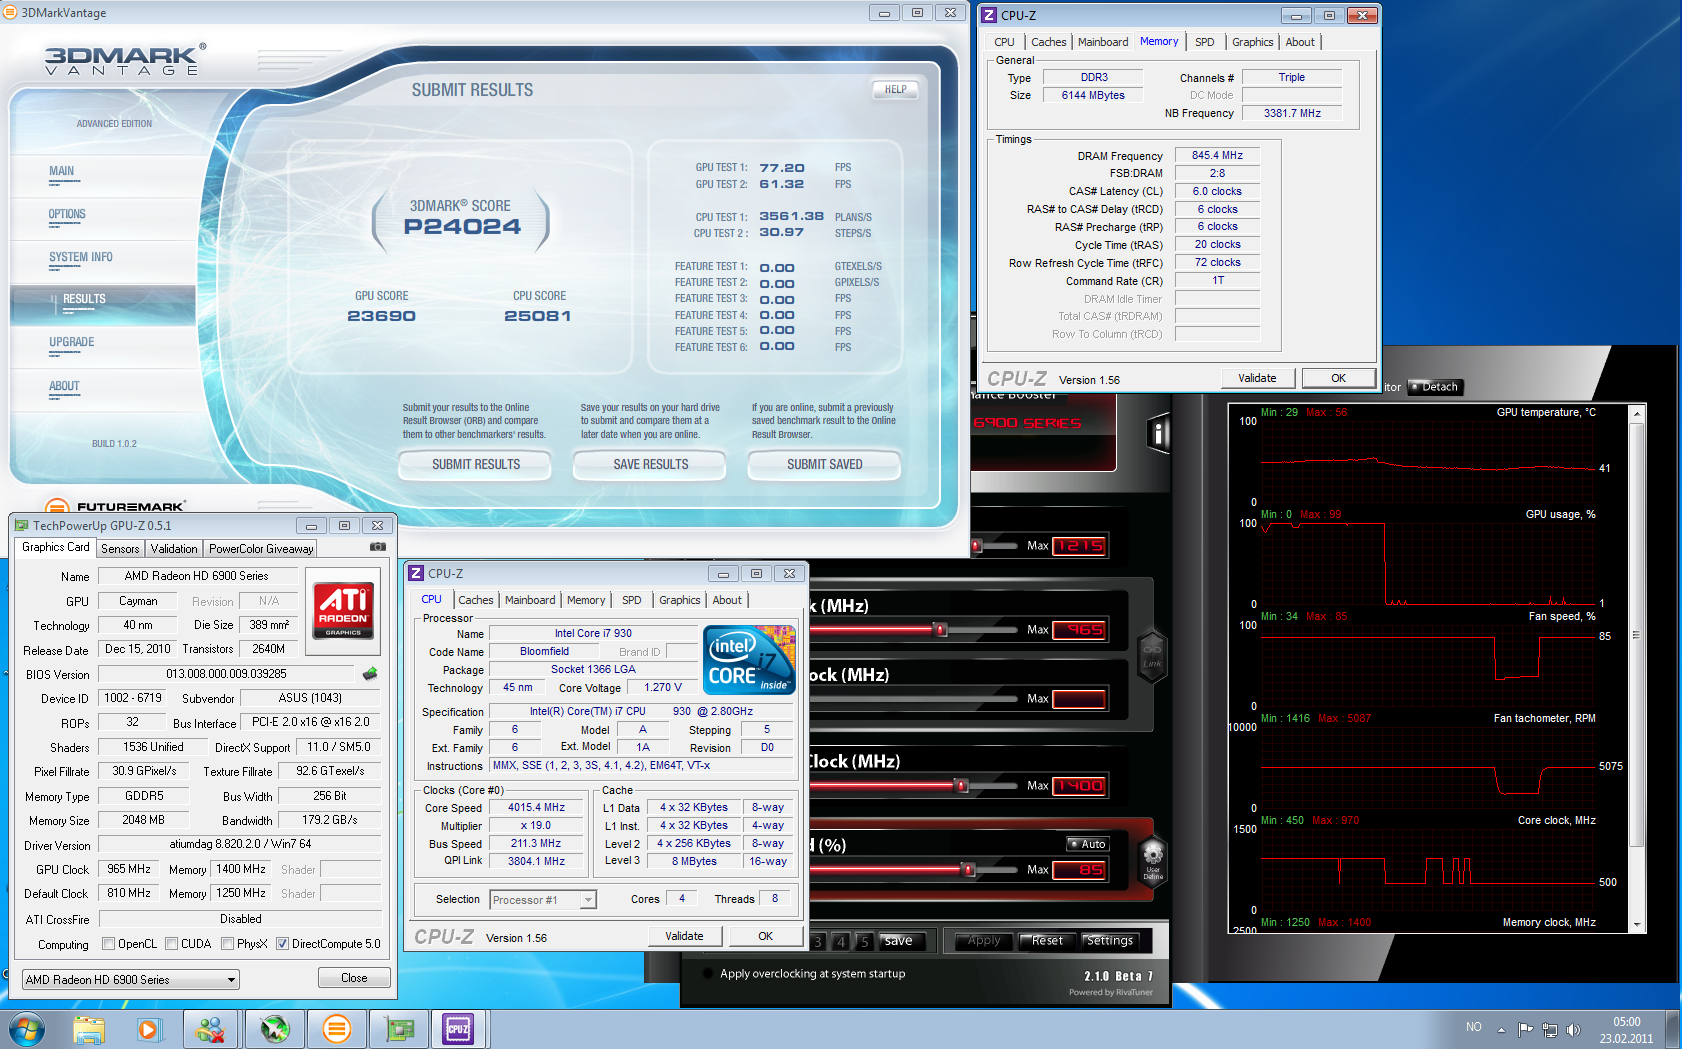Viewport: 1682px width, 1049px height.
Task: Switch to 3DMark Vantage taskbar icon
Action: [x=337, y=1029]
